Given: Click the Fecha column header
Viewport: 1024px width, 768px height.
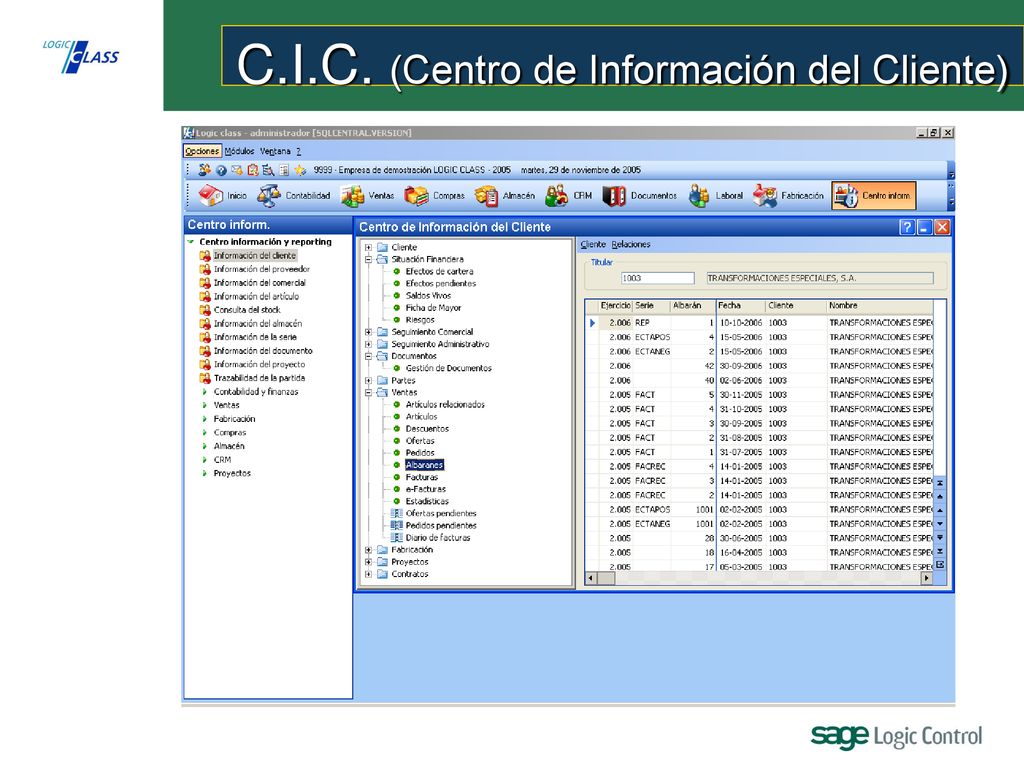Looking at the screenshot, I should 741,306.
